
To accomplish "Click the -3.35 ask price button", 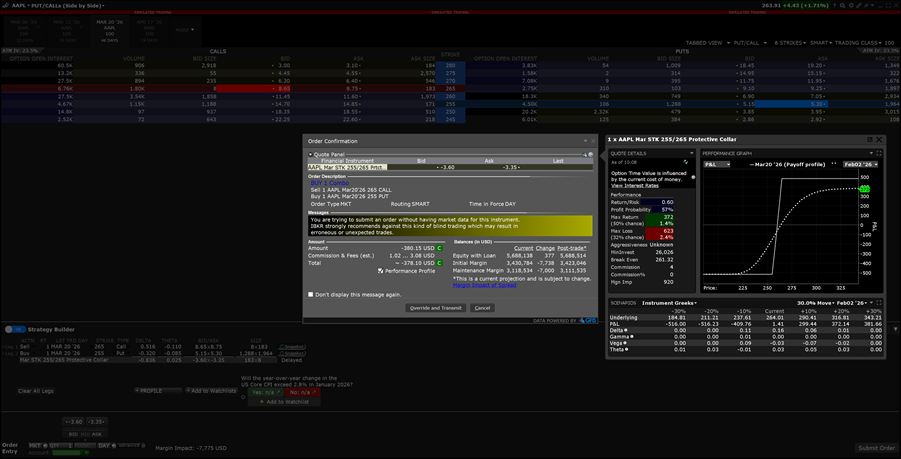I will pyautogui.click(x=97, y=421).
